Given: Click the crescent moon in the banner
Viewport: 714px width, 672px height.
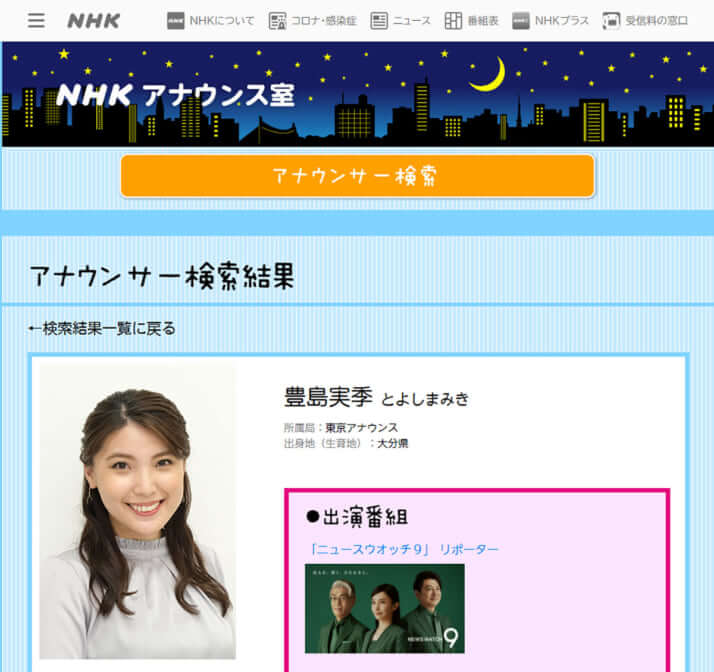Looking at the screenshot, I should (x=489, y=75).
